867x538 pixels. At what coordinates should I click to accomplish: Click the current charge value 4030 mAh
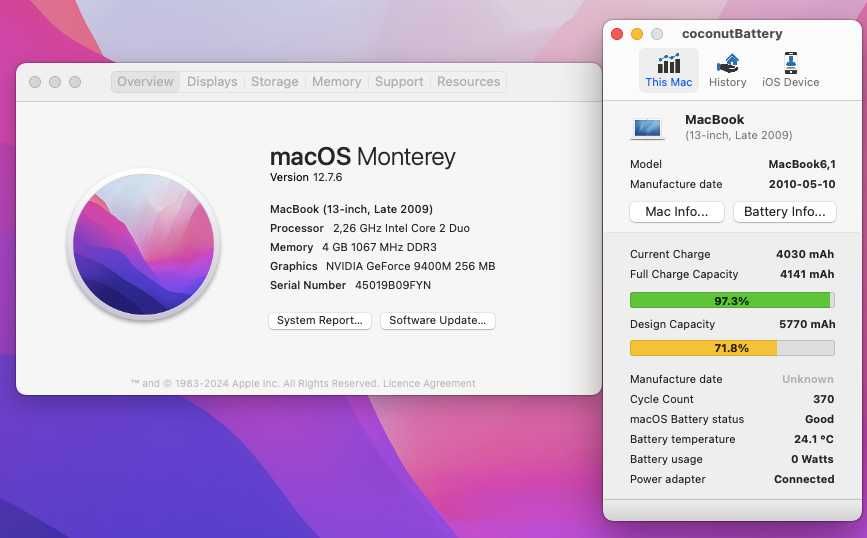coord(805,254)
